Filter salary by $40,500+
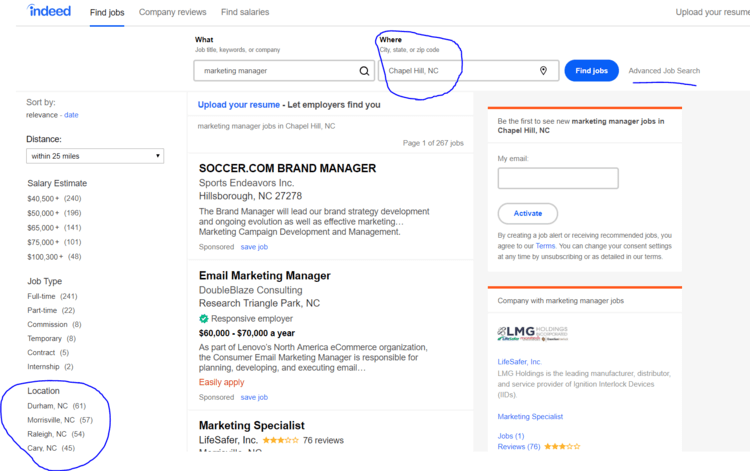The height and width of the screenshot is (471, 750). (54, 198)
